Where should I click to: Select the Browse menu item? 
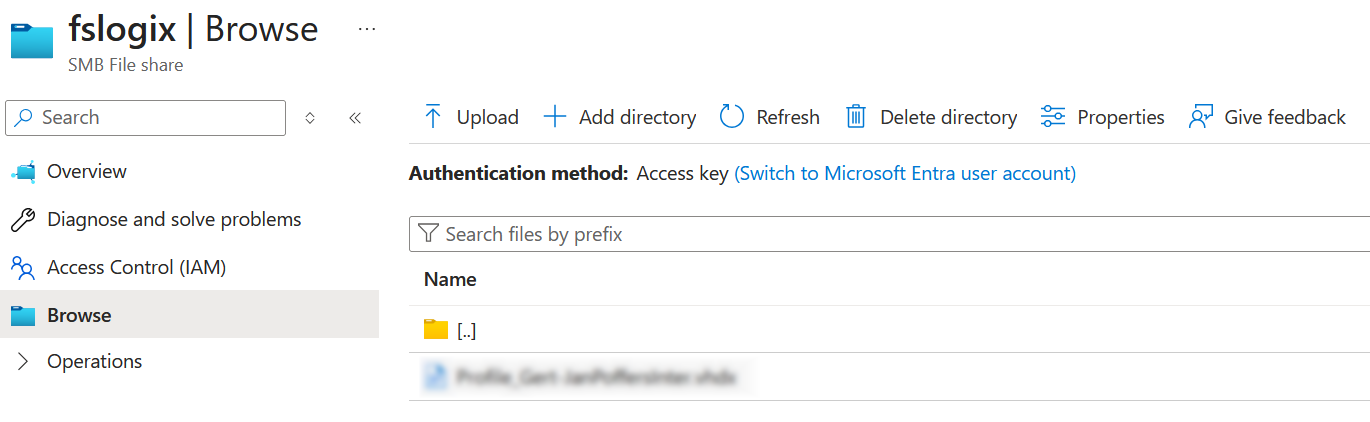tap(79, 315)
